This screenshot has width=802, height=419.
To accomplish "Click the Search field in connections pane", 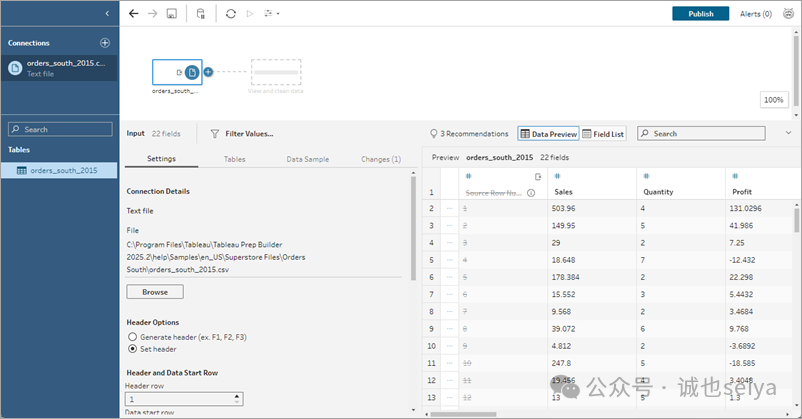I will pos(60,129).
